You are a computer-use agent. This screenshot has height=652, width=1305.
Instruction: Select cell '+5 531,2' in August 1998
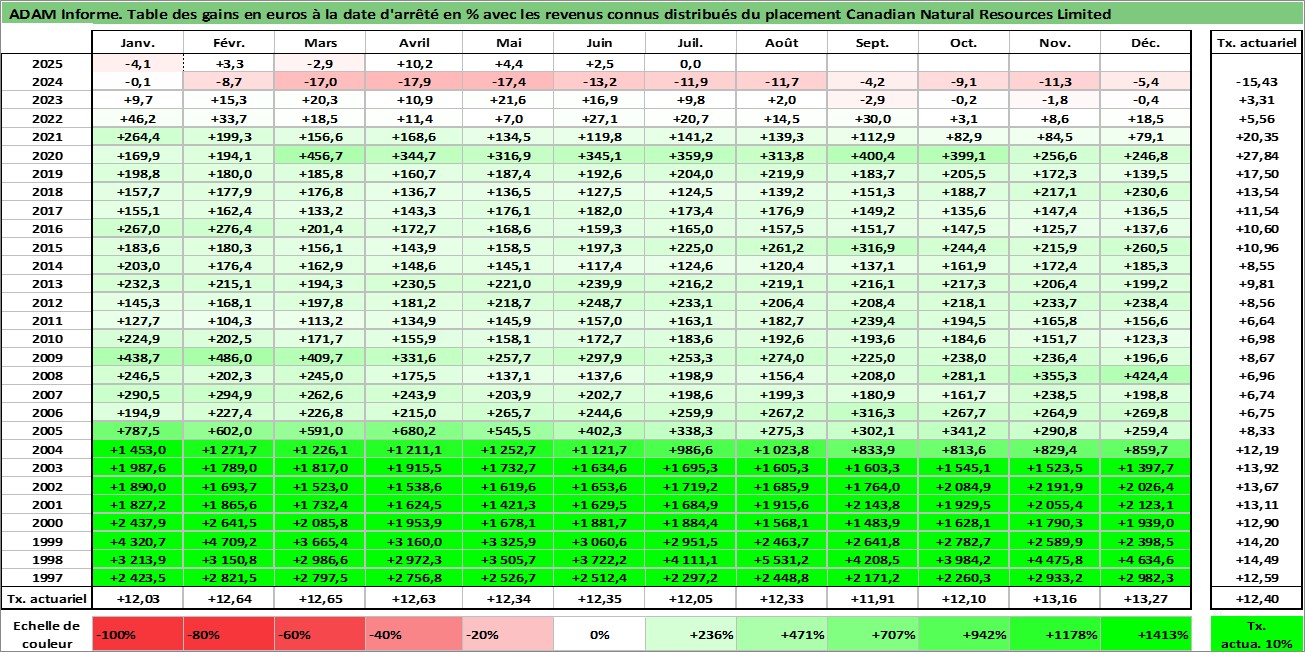(x=782, y=560)
